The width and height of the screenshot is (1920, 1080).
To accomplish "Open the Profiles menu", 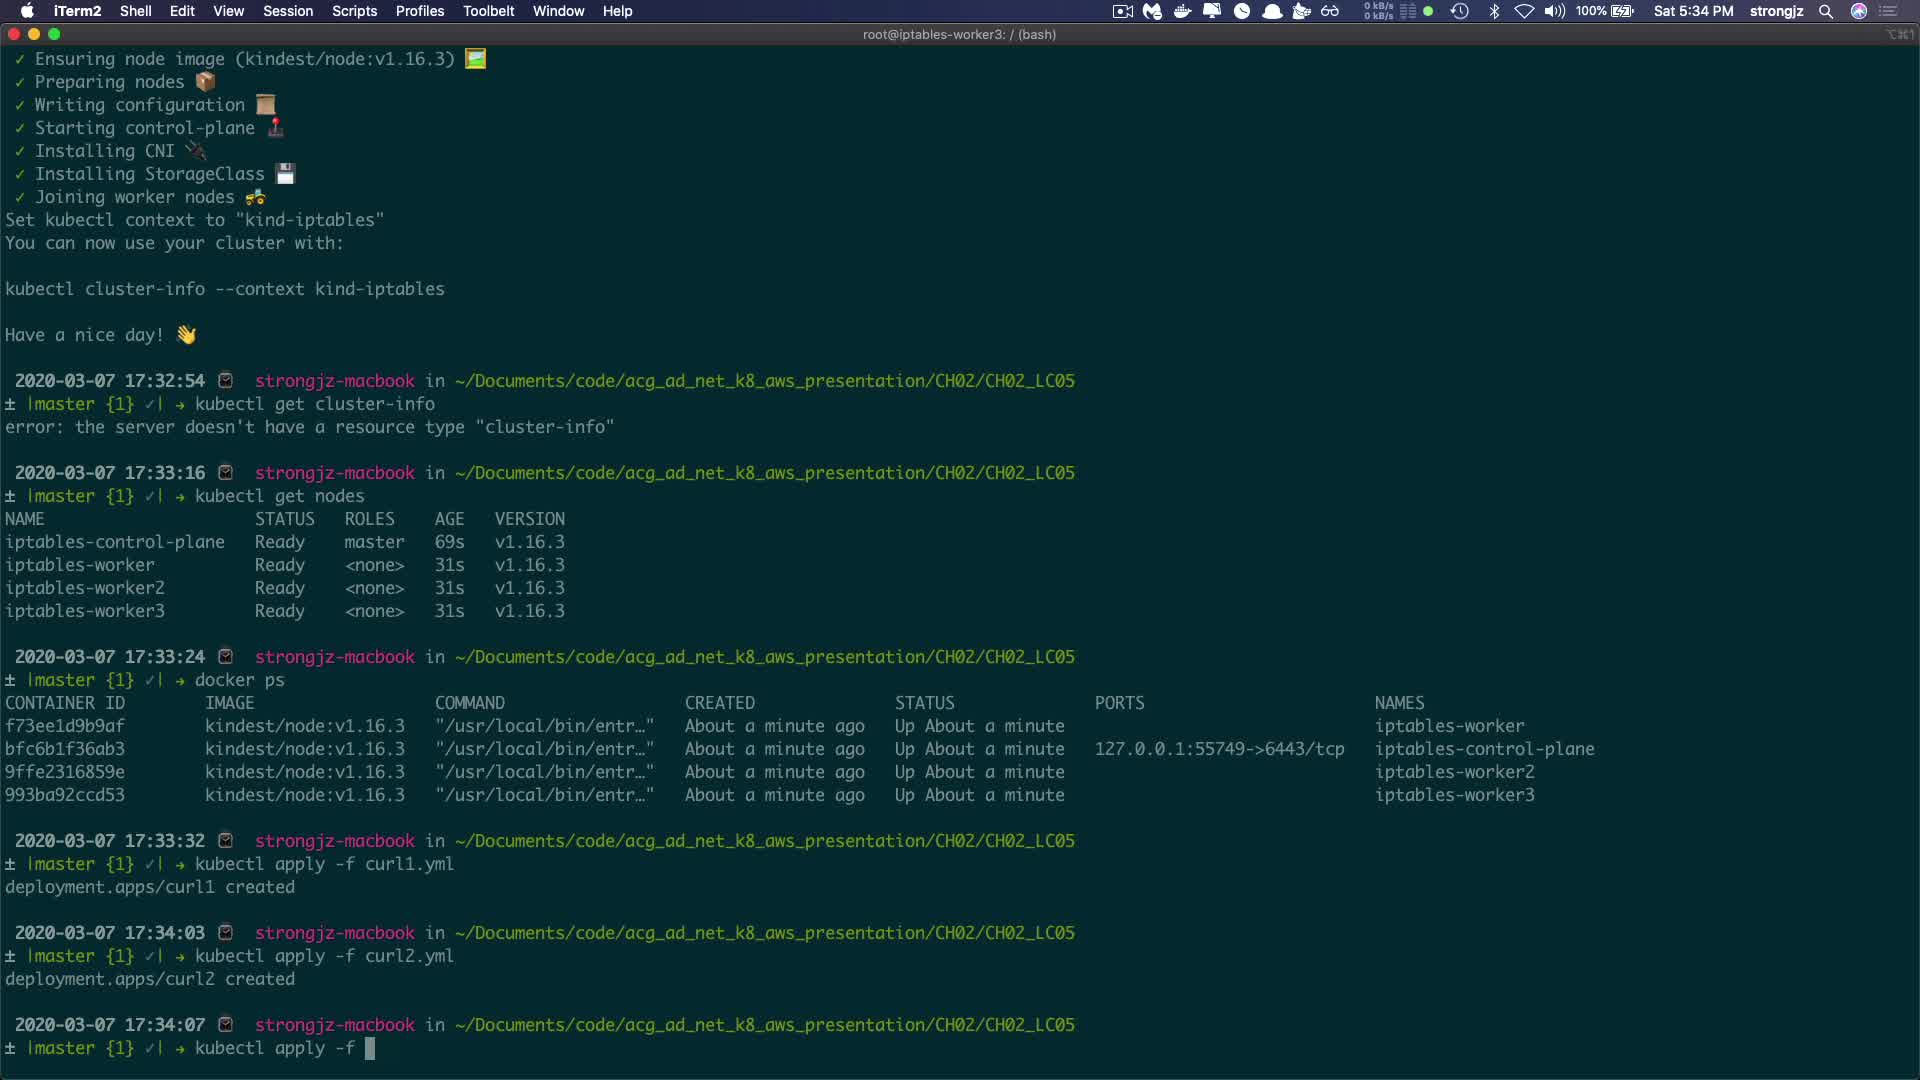I will tap(419, 11).
